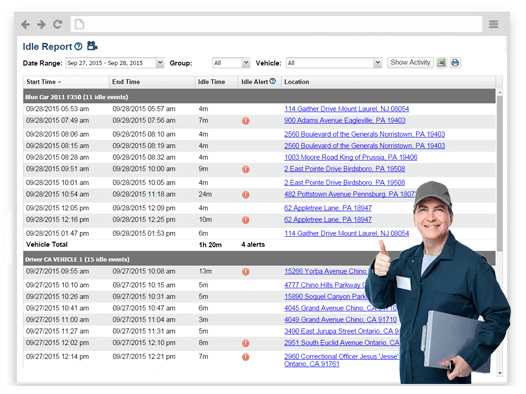Open 482 Pottstown Avenue Pennsburg link
Image resolution: width=526 pixels, height=394 pixels.
(x=350, y=194)
